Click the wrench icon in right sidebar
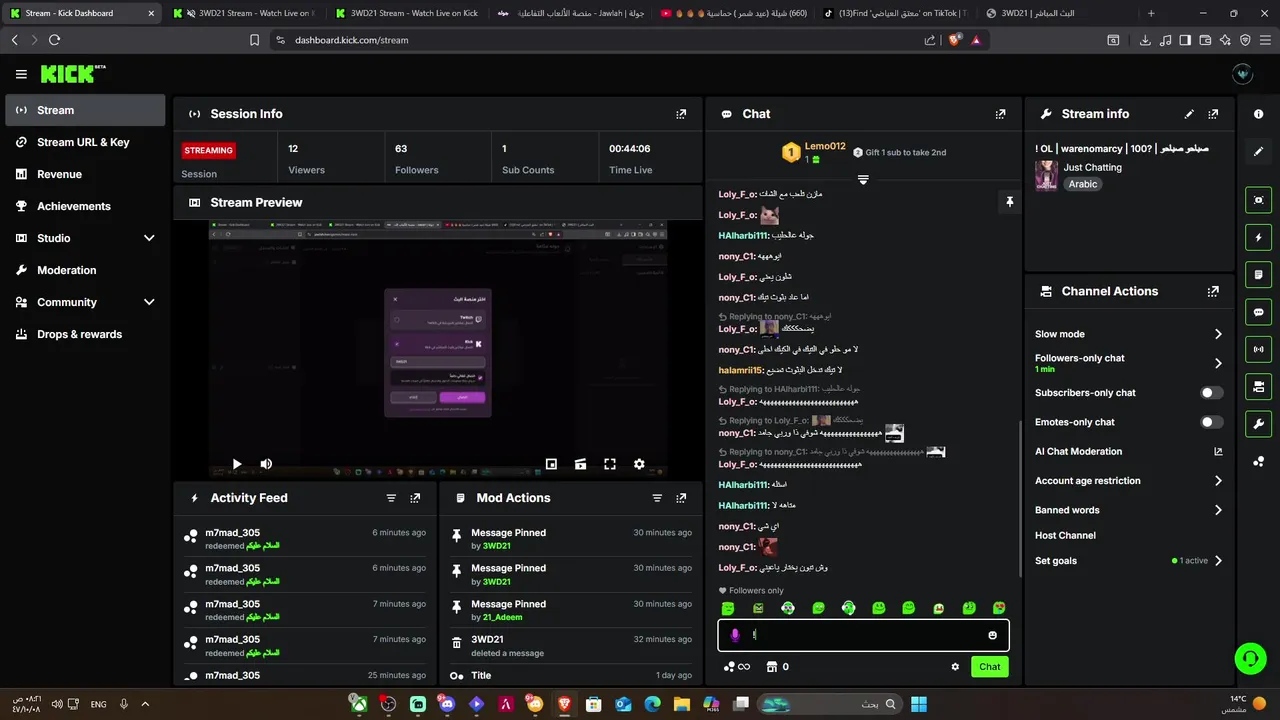This screenshot has width=1280, height=720. click(x=1258, y=423)
